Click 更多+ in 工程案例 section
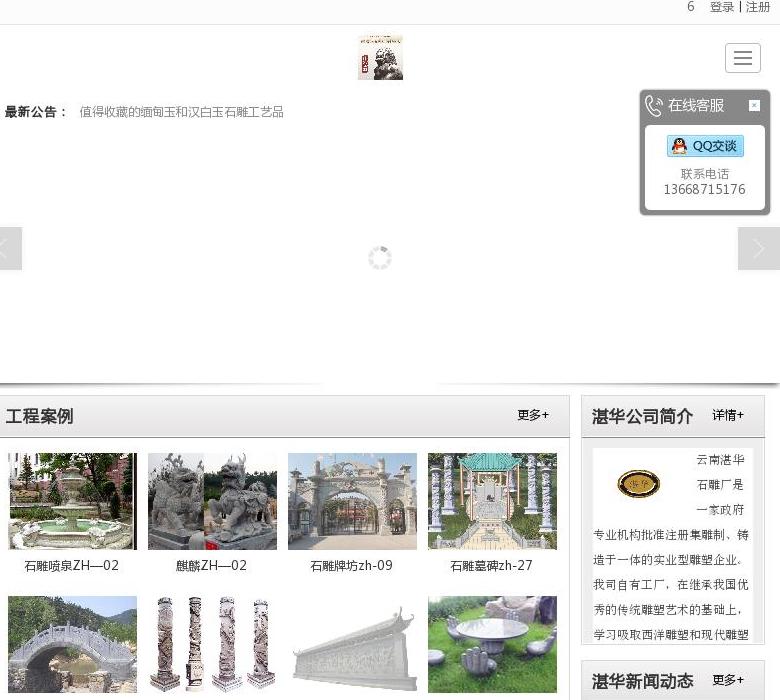 [x=533, y=414]
